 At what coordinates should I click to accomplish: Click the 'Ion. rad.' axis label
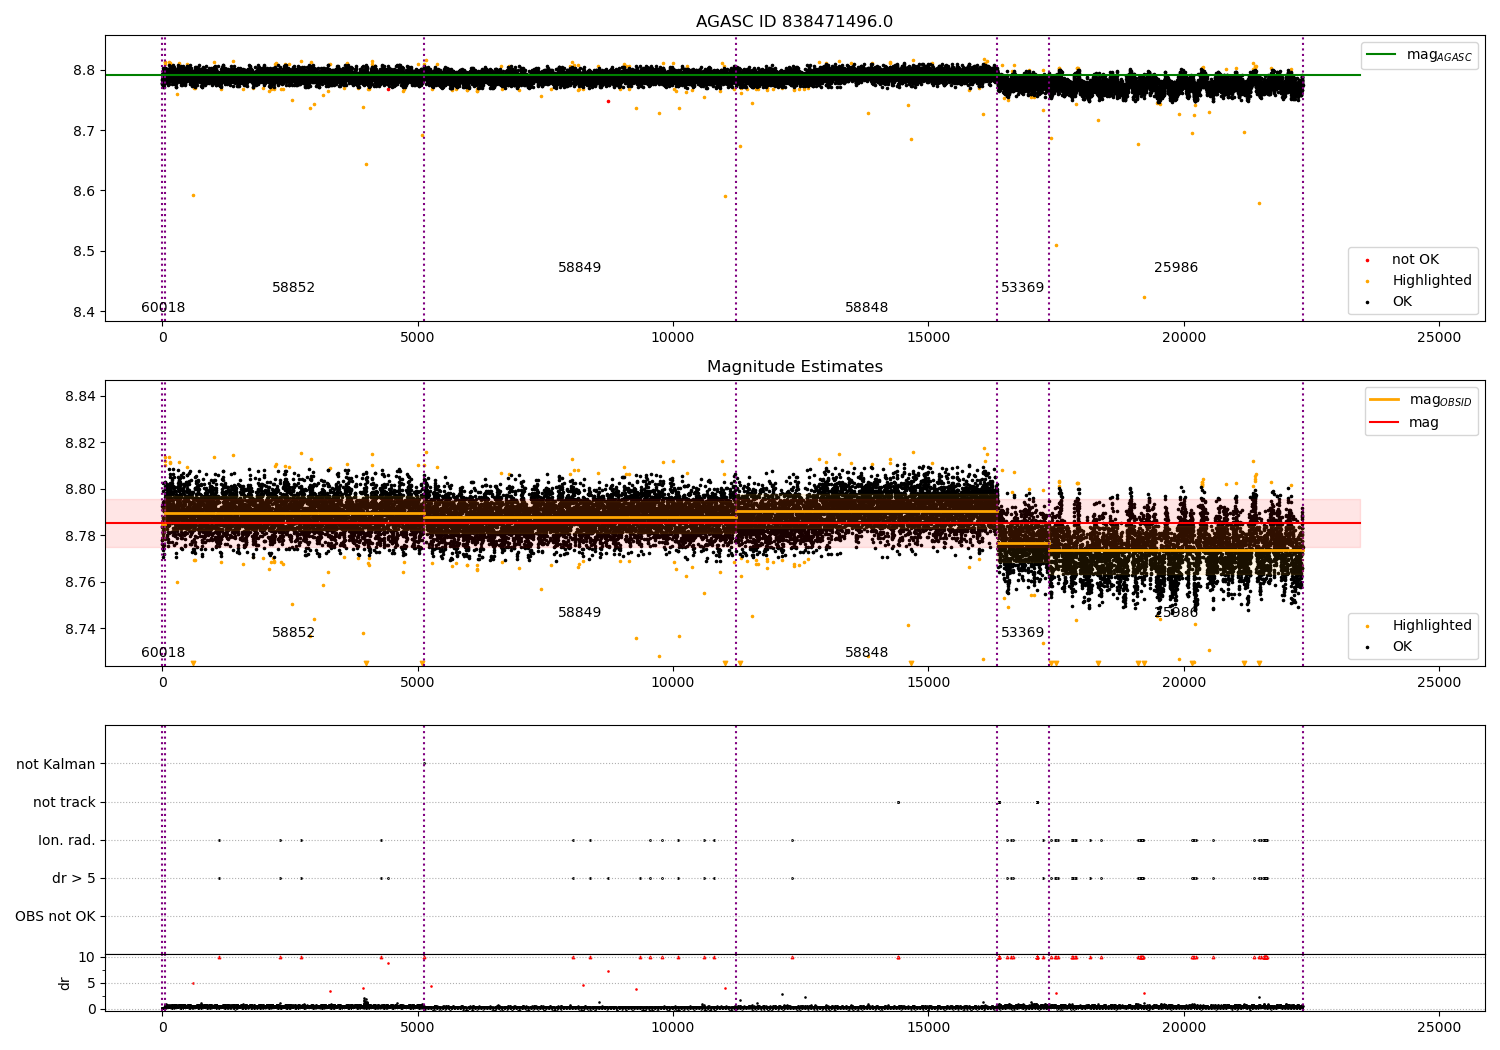(67, 841)
